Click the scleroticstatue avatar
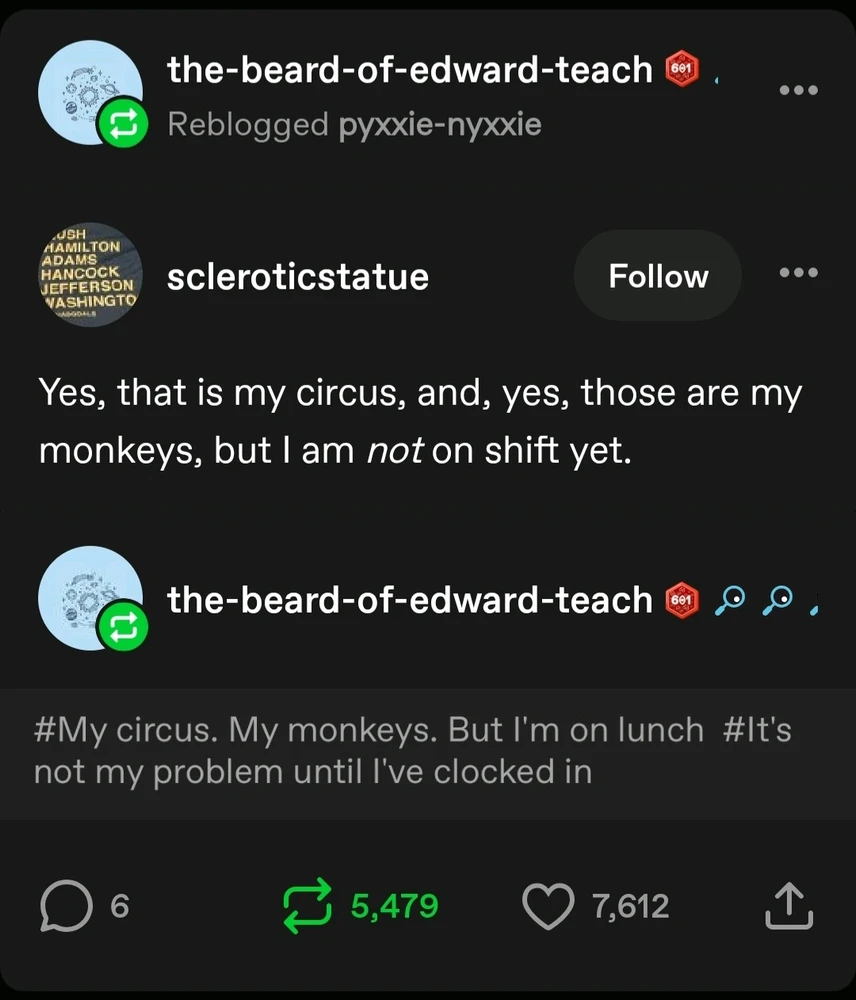Image resolution: width=856 pixels, height=1000 pixels. tap(88, 276)
